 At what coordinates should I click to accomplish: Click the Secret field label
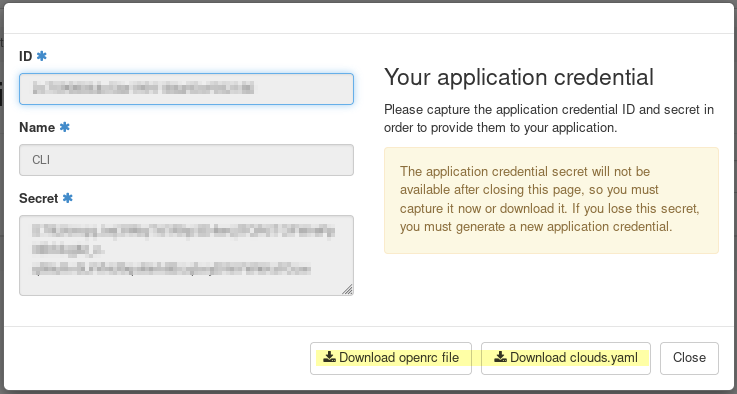39,198
